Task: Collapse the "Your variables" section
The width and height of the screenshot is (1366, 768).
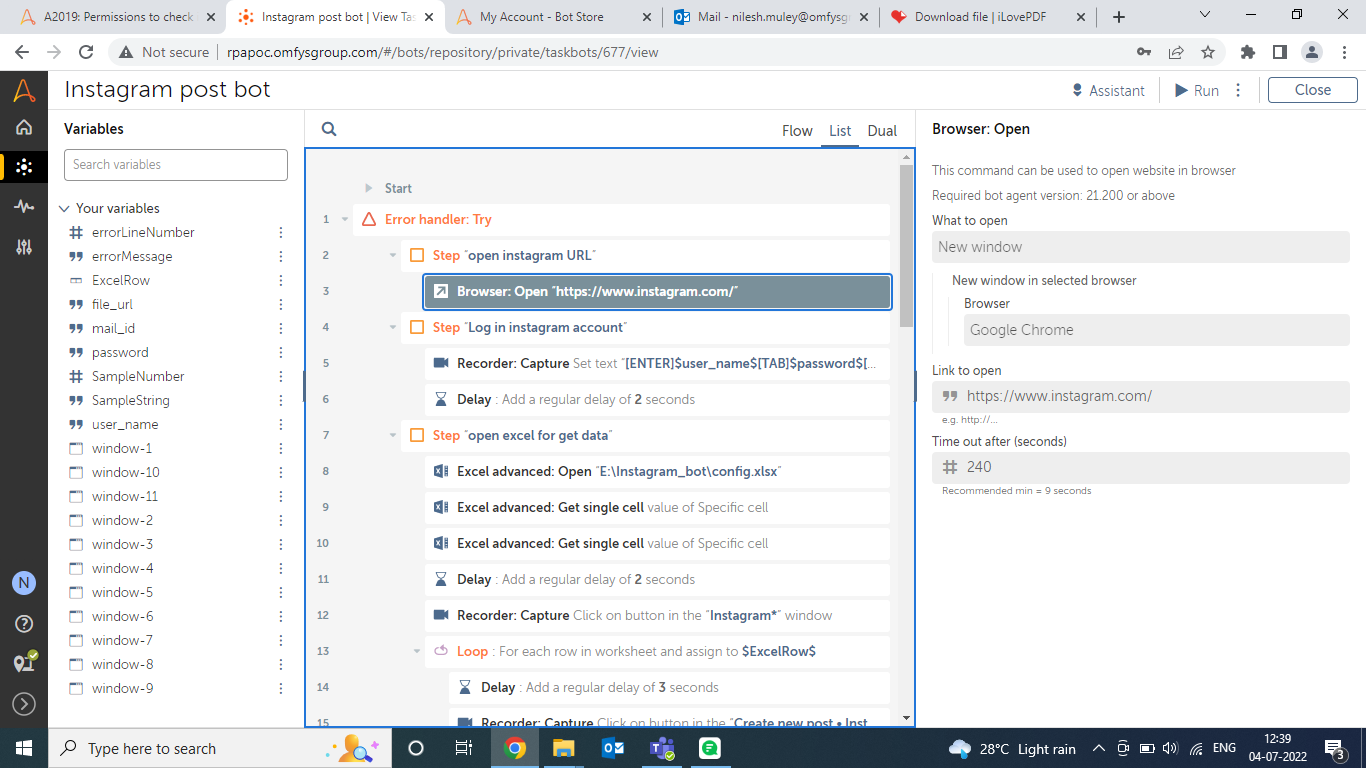Action: pos(64,209)
